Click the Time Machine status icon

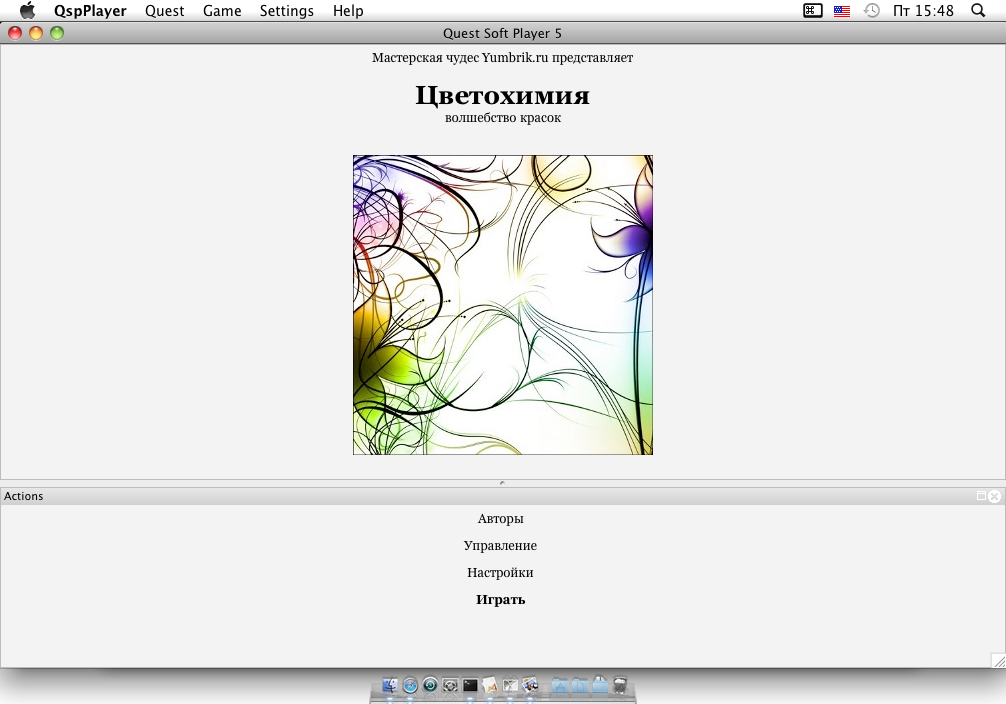[x=872, y=11]
